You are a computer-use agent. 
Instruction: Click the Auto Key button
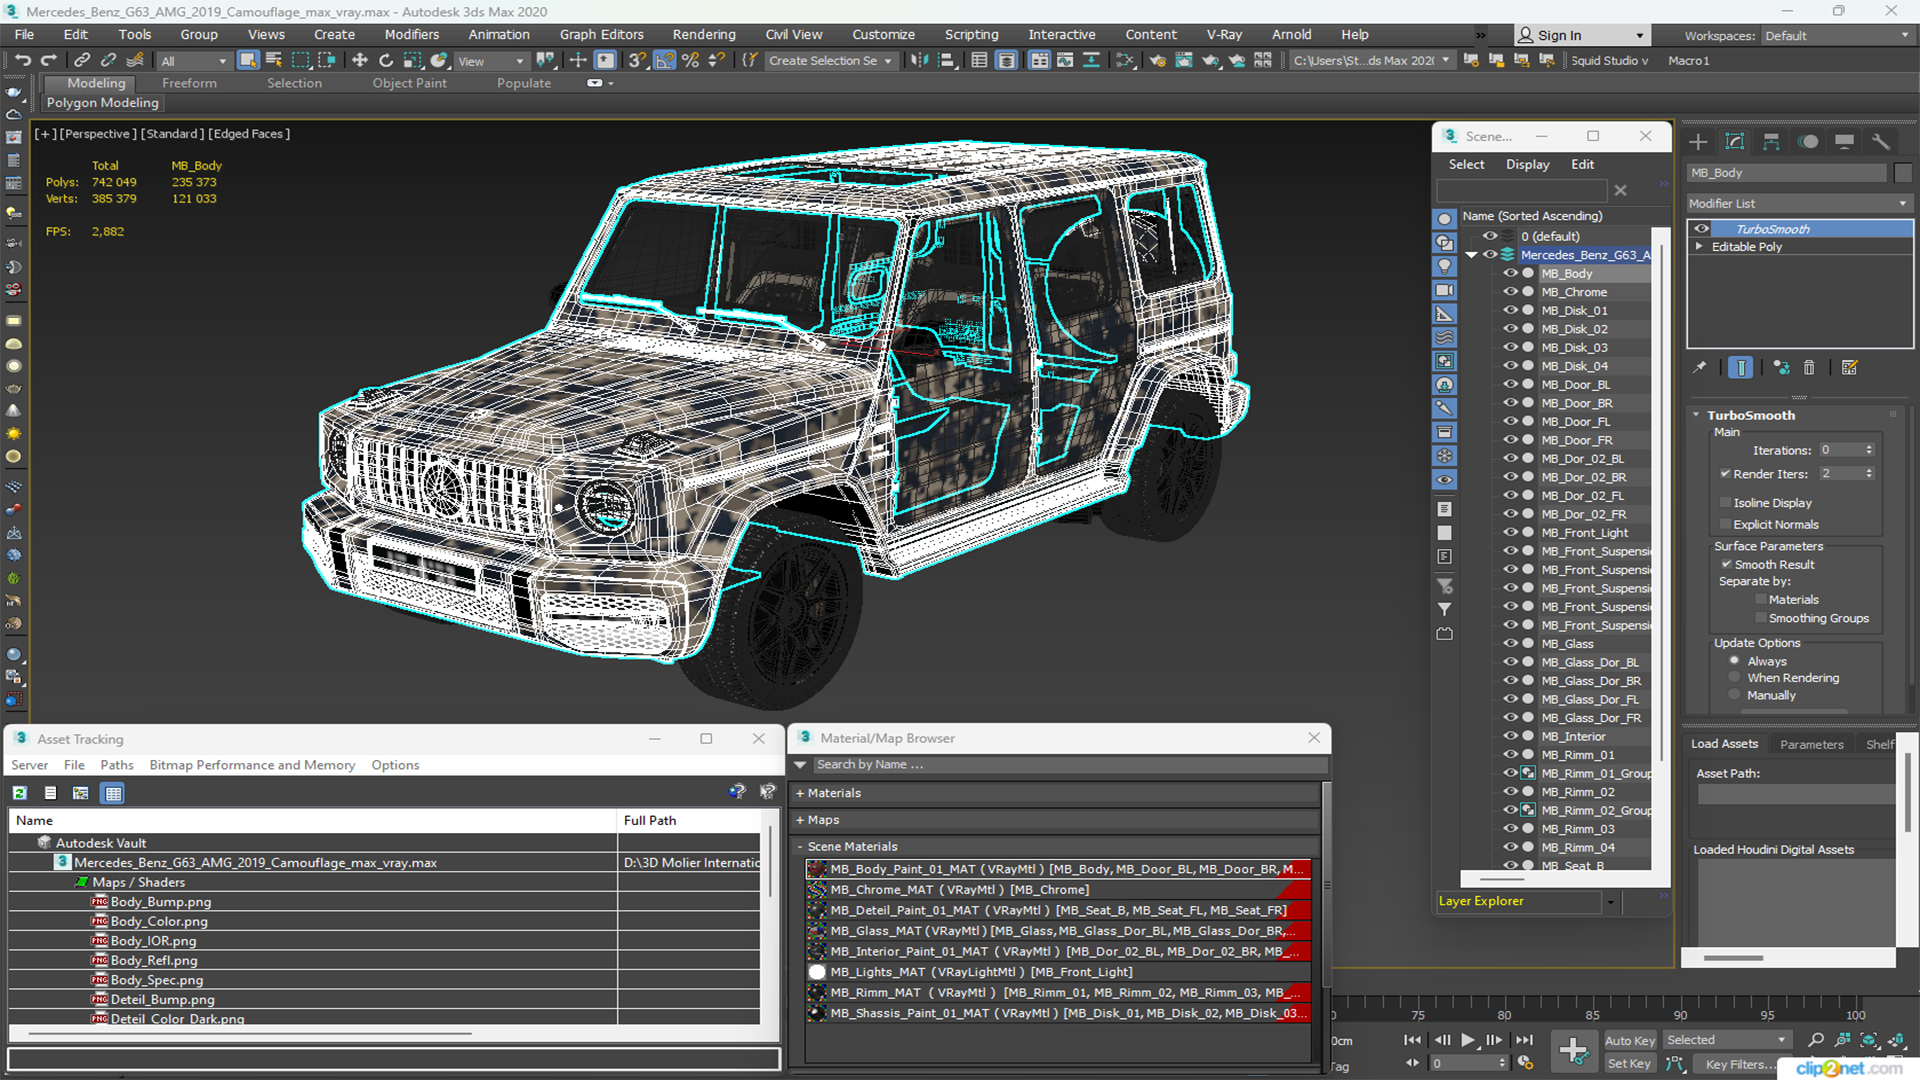pos(1630,1041)
